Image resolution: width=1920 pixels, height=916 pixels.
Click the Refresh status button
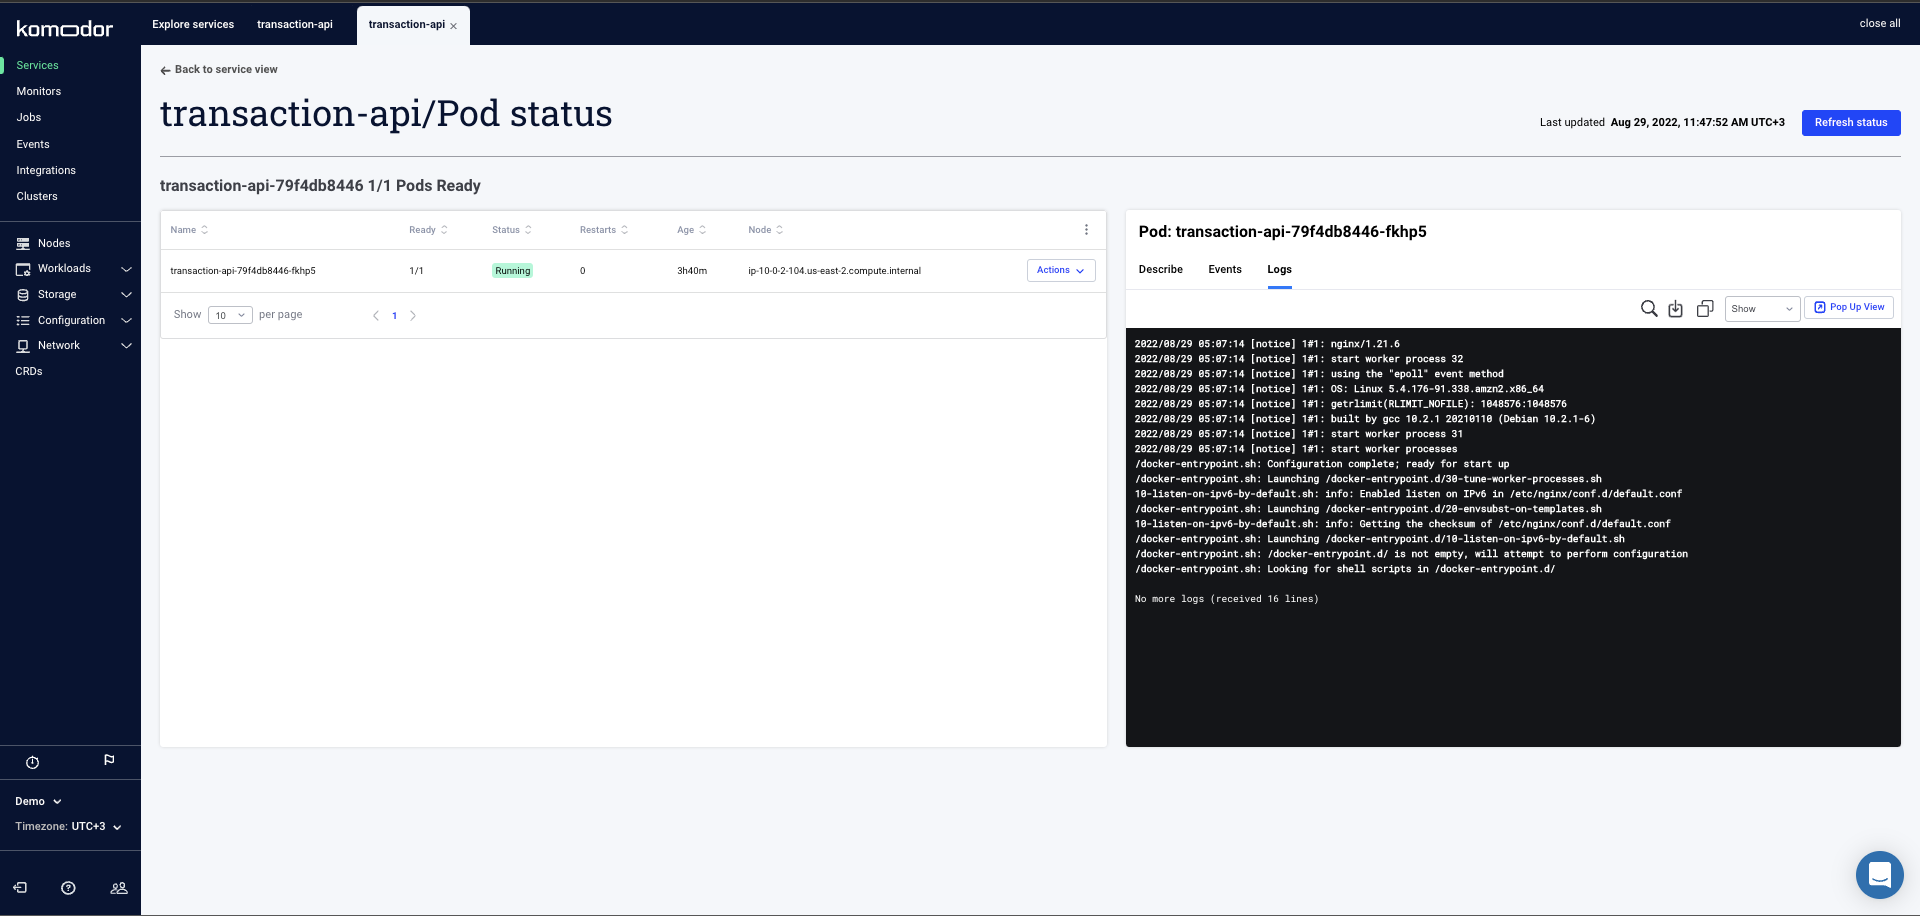(x=1850, y=123)
